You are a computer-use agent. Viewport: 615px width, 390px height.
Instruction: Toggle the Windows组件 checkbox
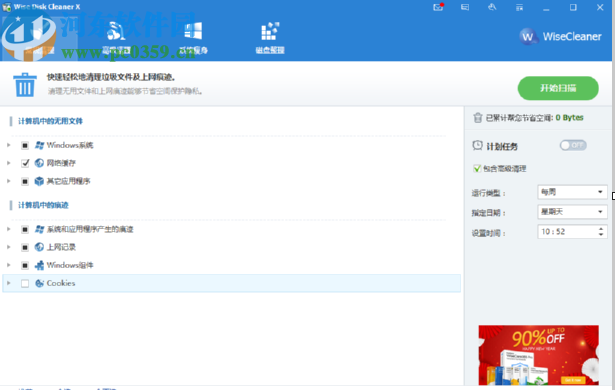point(25,265)
